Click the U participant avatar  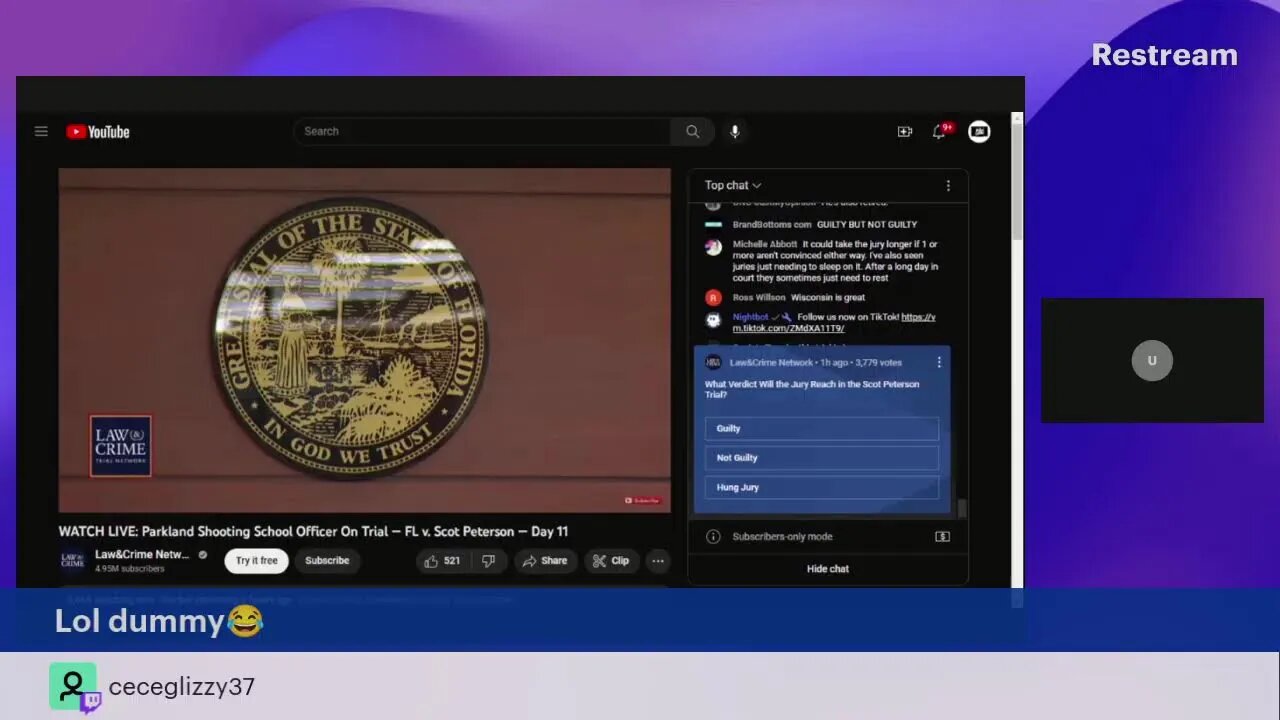point(1152,361)
